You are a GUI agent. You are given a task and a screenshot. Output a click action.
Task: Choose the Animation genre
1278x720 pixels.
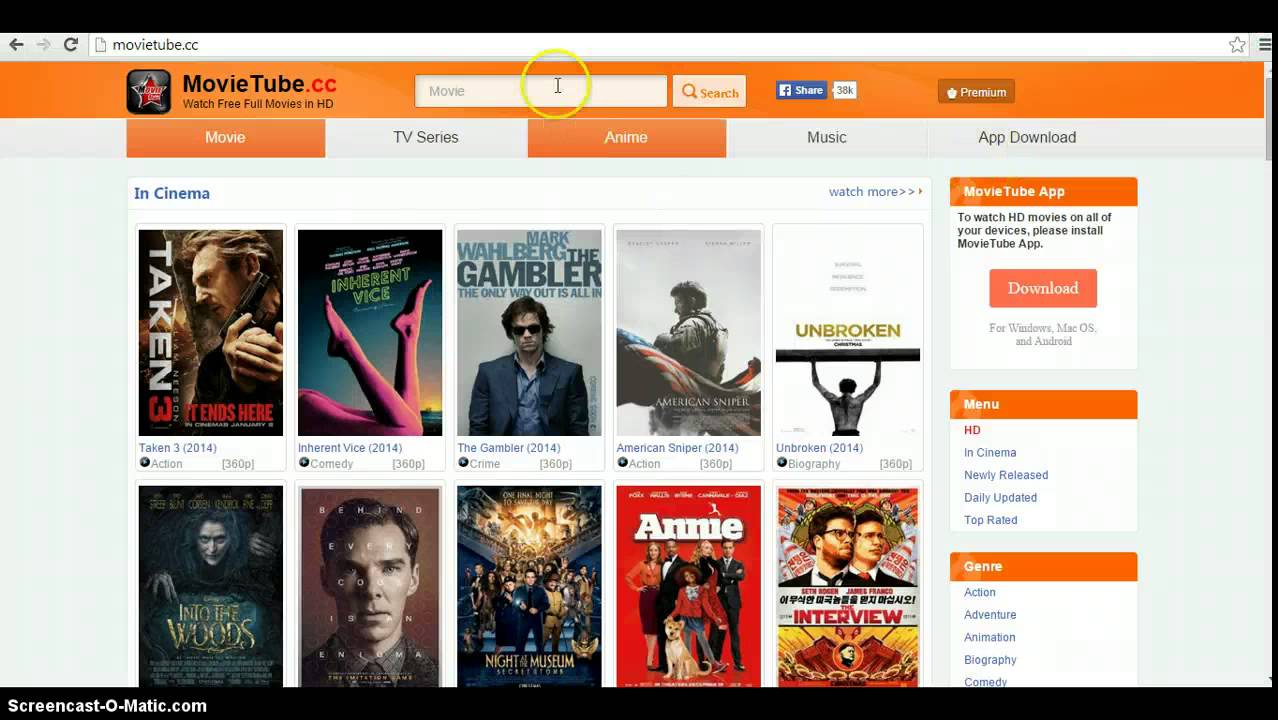(990, 638)
